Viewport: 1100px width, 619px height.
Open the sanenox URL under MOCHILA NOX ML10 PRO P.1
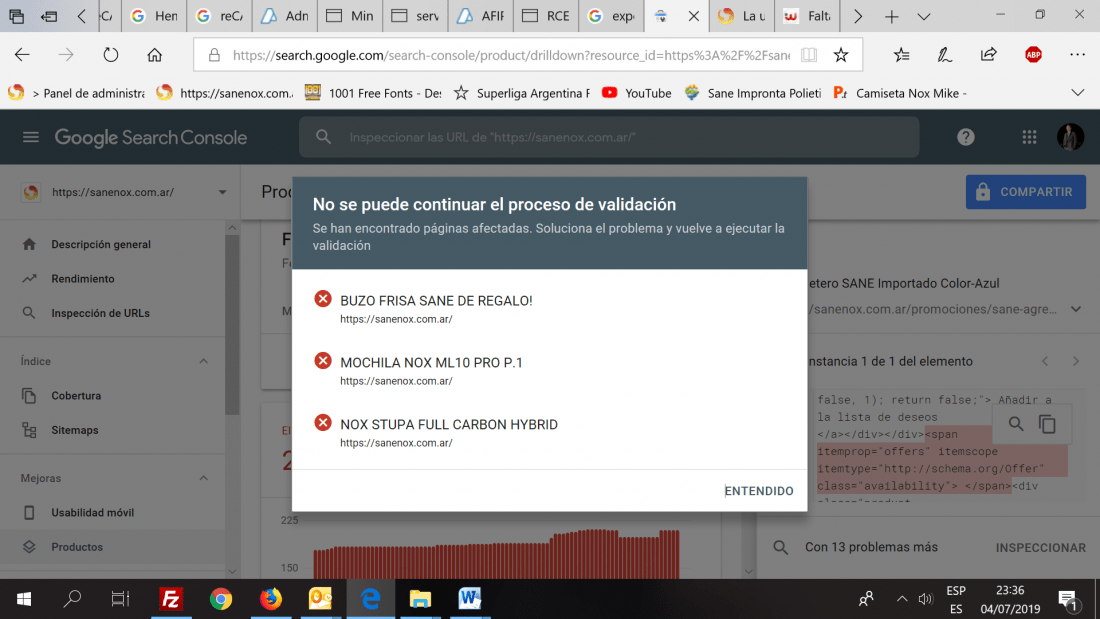(396, 381)
